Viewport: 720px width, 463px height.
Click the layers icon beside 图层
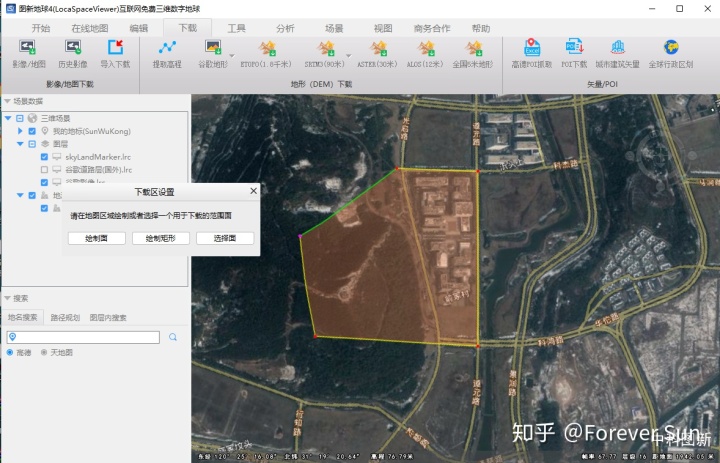pos(45,144)
